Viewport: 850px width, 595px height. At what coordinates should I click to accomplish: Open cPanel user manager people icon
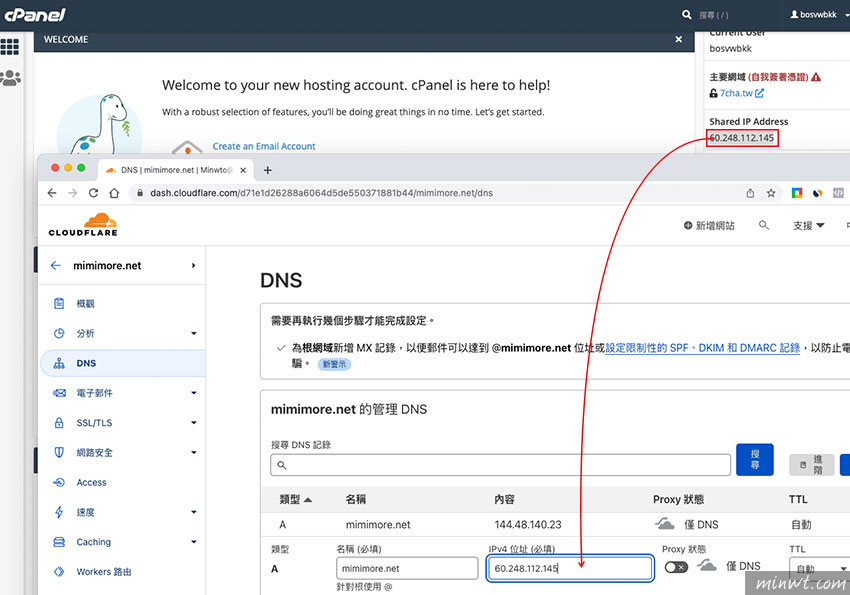[10, 78]
